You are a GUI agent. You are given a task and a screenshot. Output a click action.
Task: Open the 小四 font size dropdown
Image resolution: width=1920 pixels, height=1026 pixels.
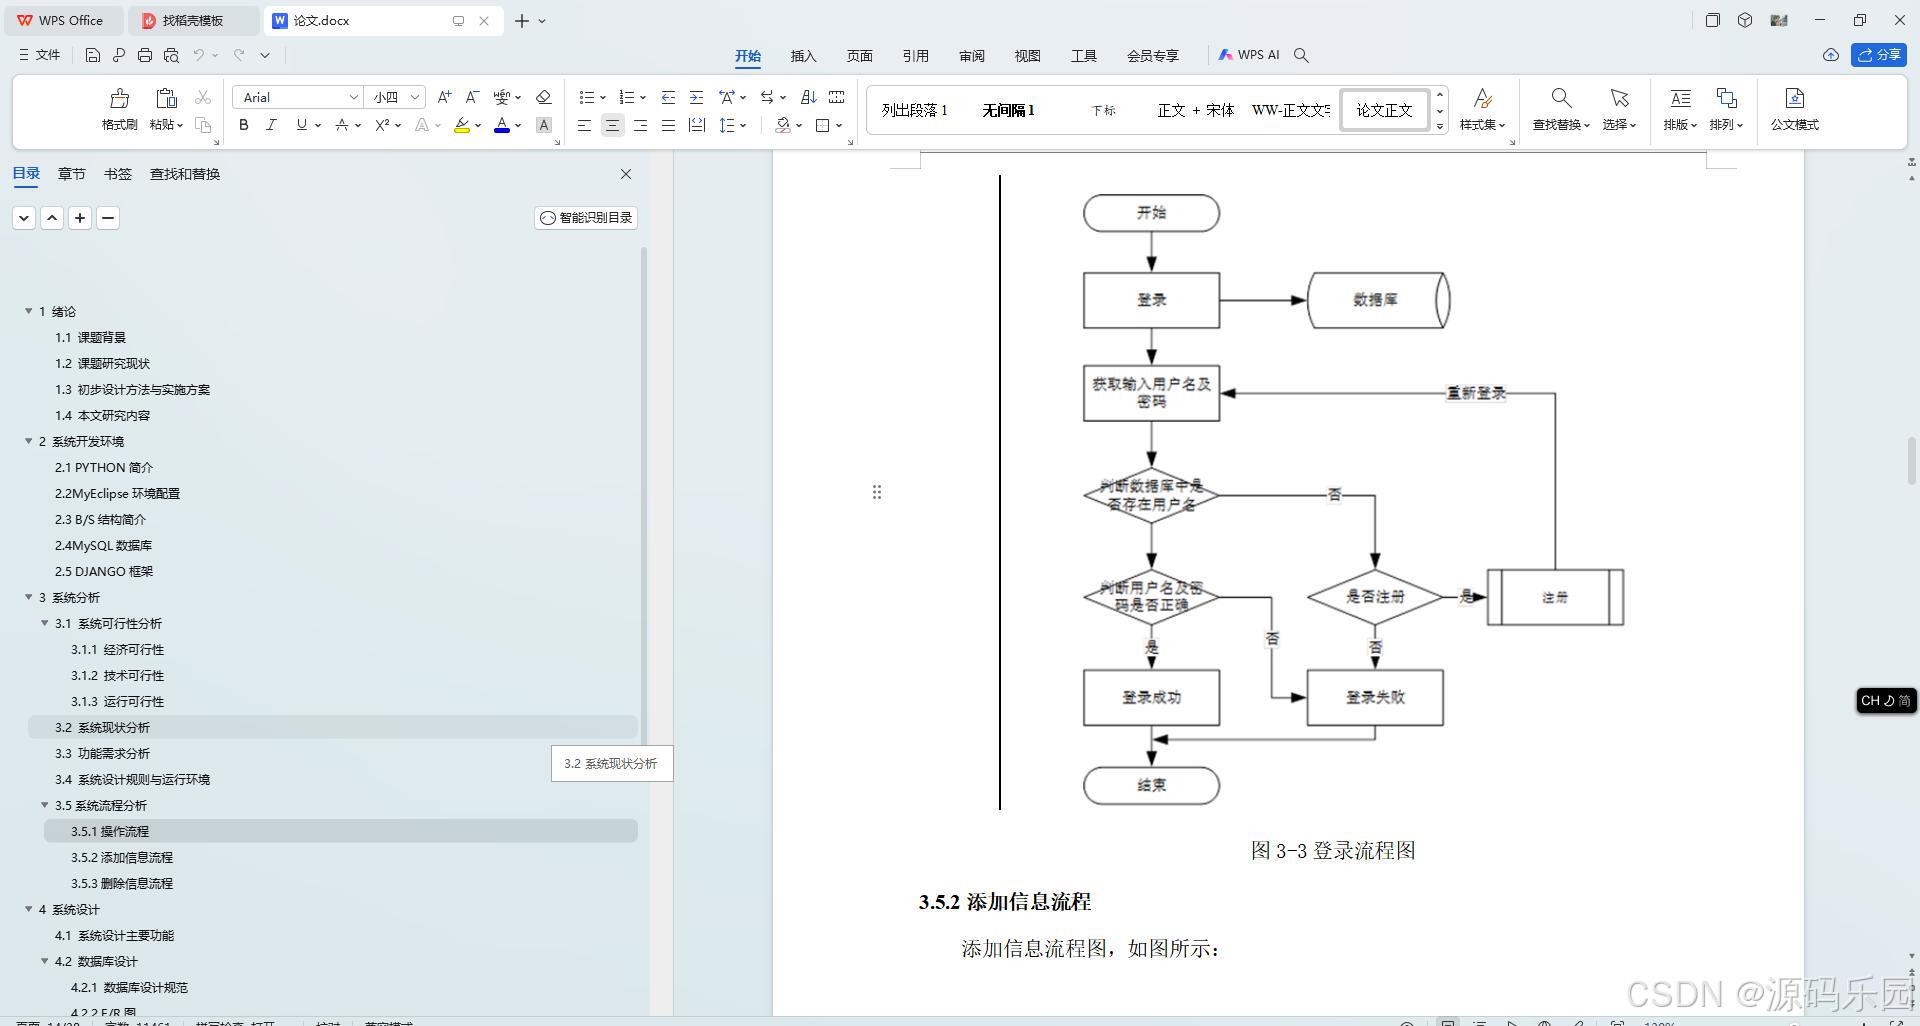(413, 97)
